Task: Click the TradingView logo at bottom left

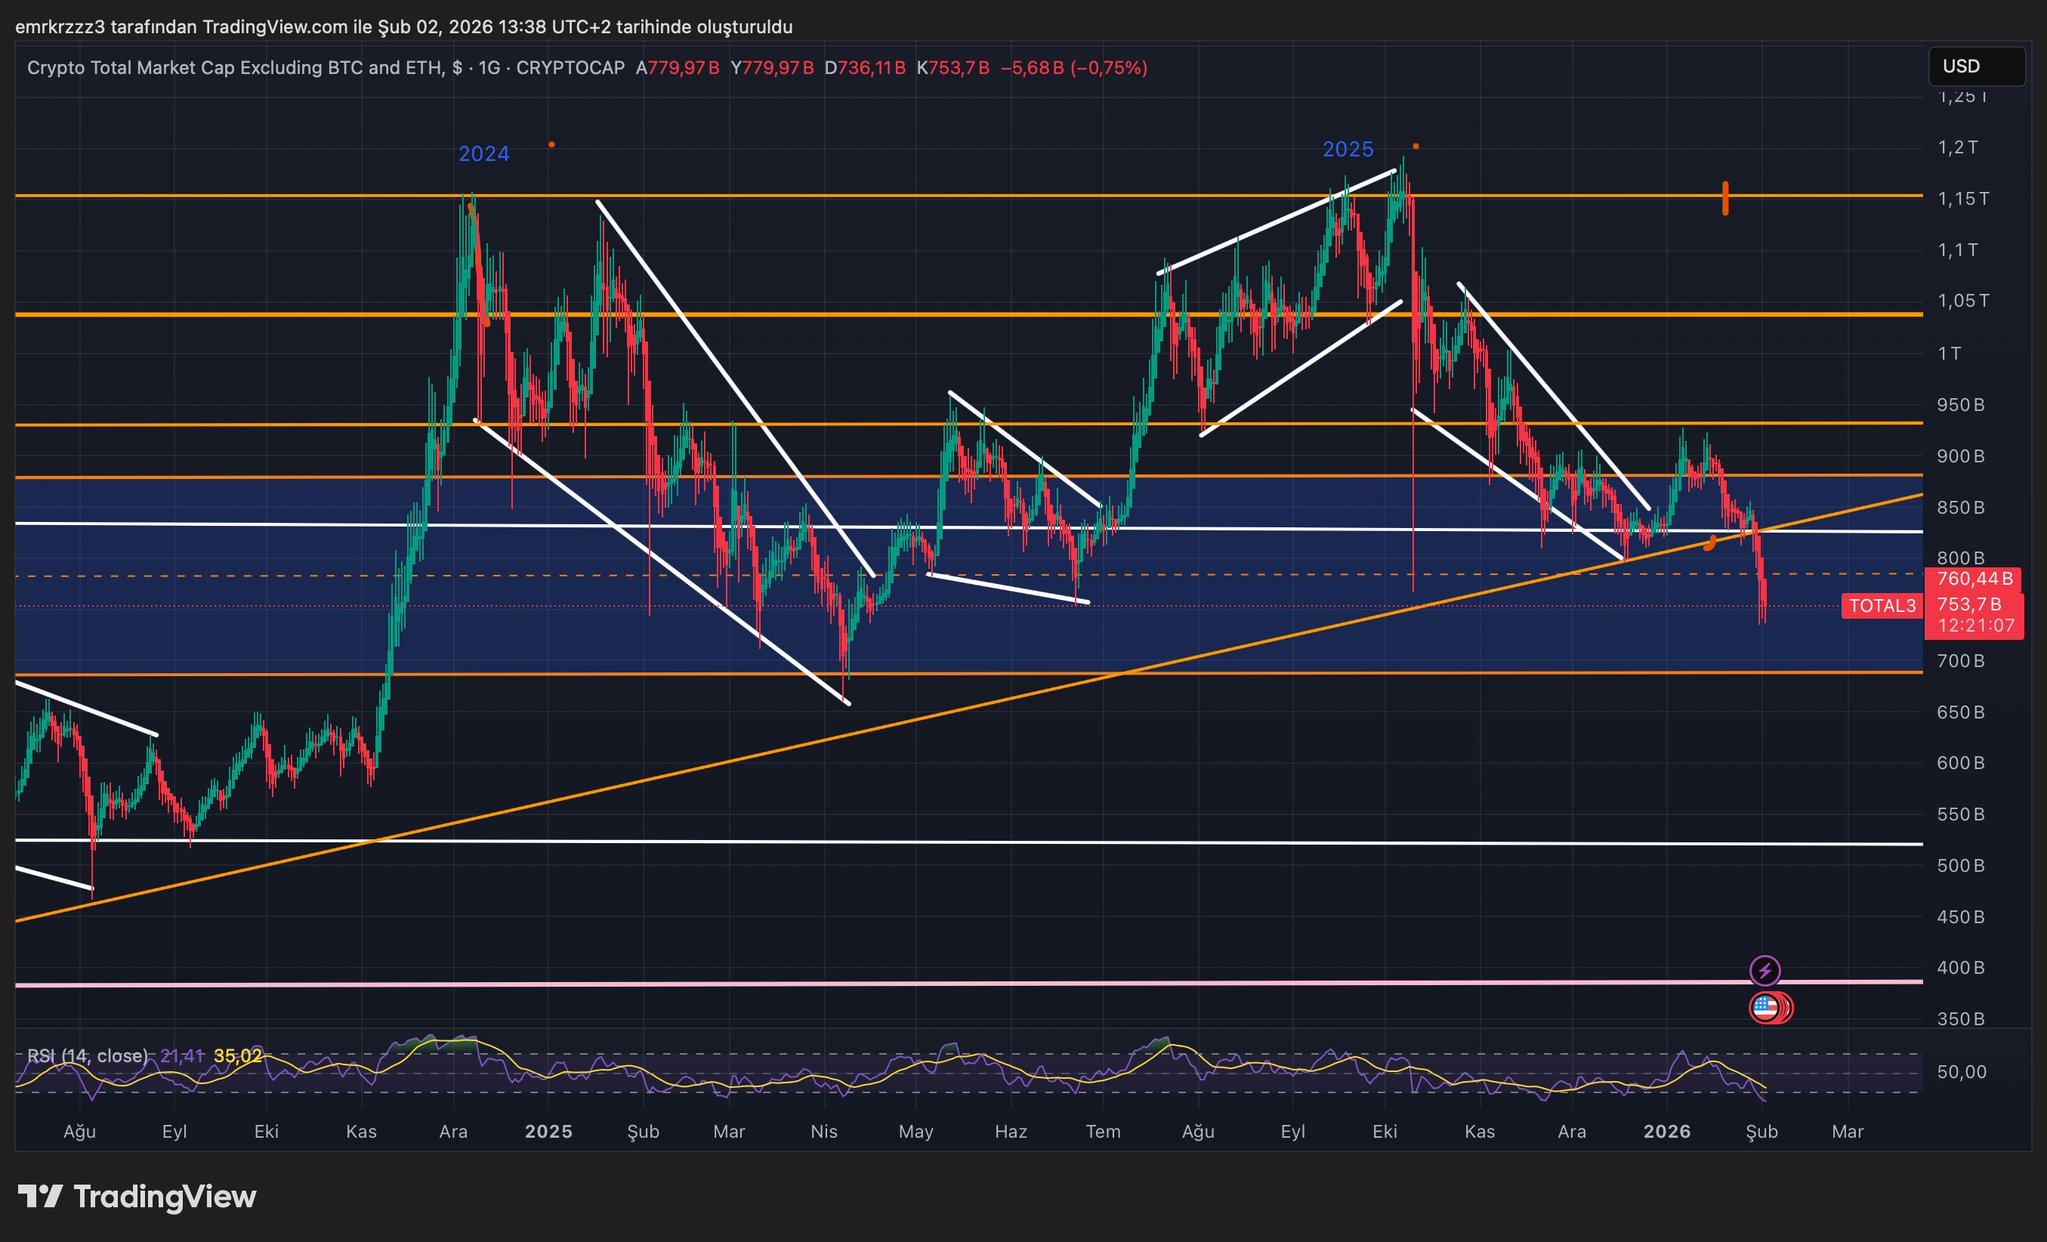Action: 137,1197
